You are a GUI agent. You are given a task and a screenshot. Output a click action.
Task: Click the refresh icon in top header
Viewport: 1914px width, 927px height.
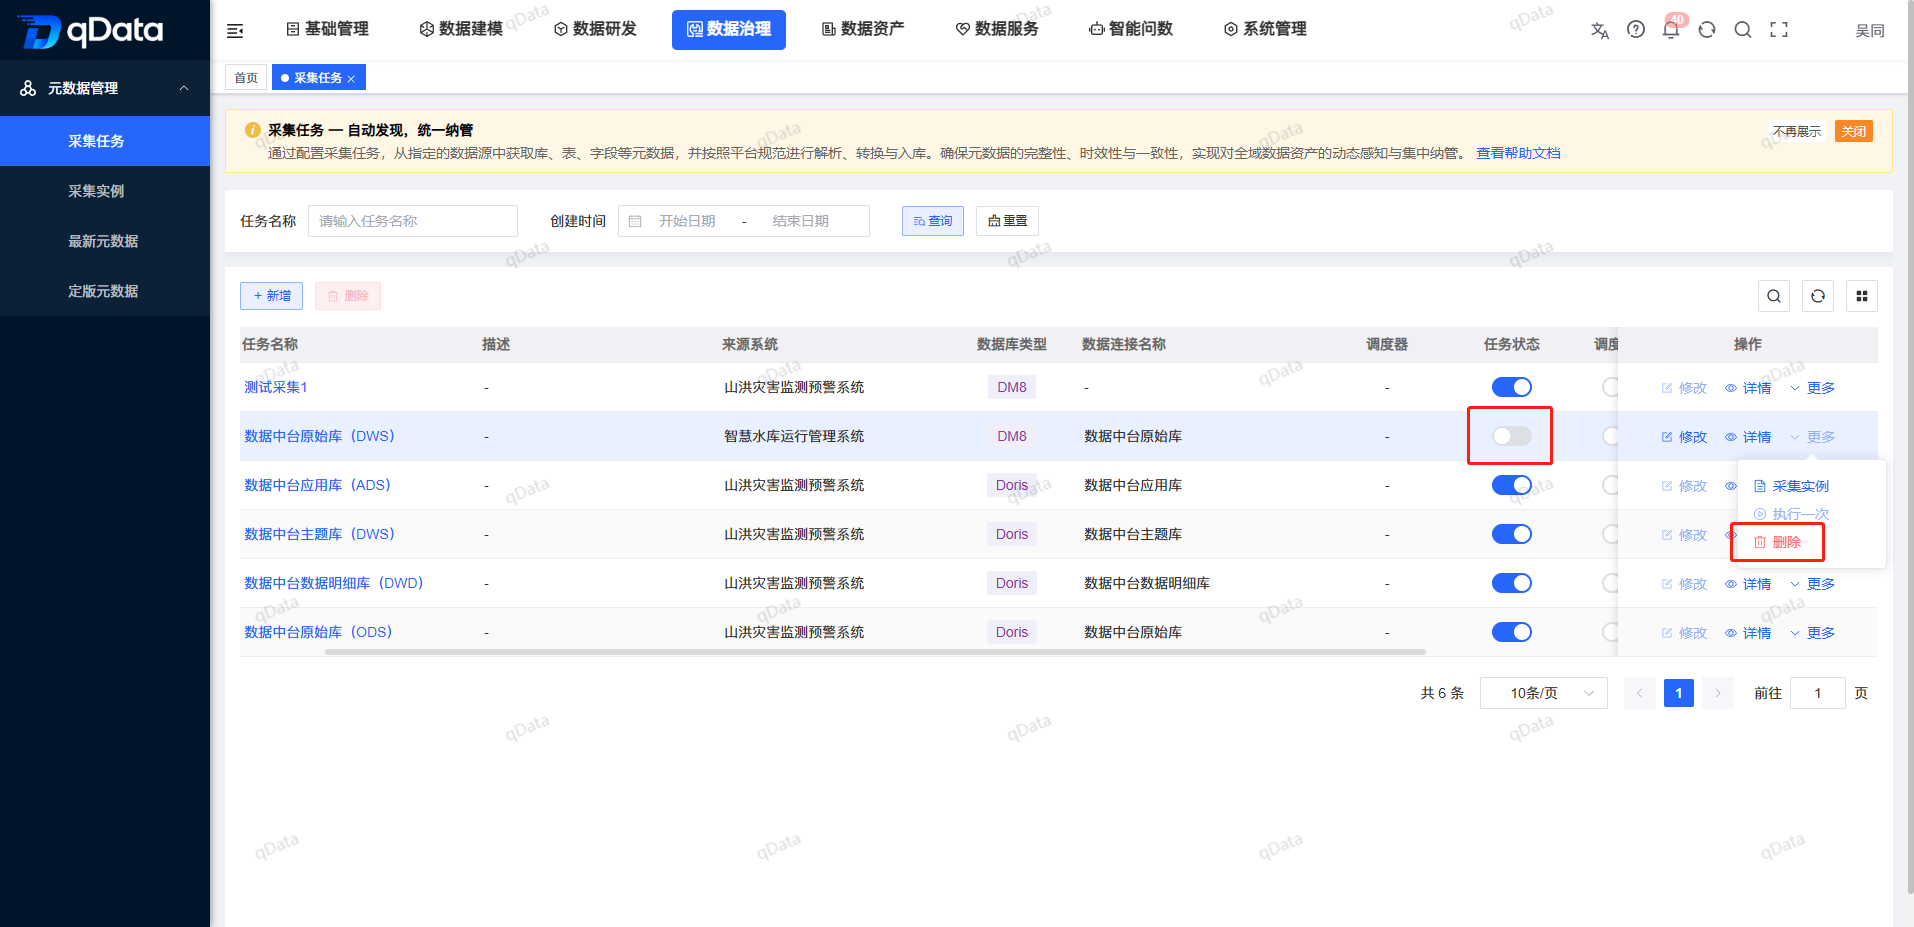[x=1707, y=30]
